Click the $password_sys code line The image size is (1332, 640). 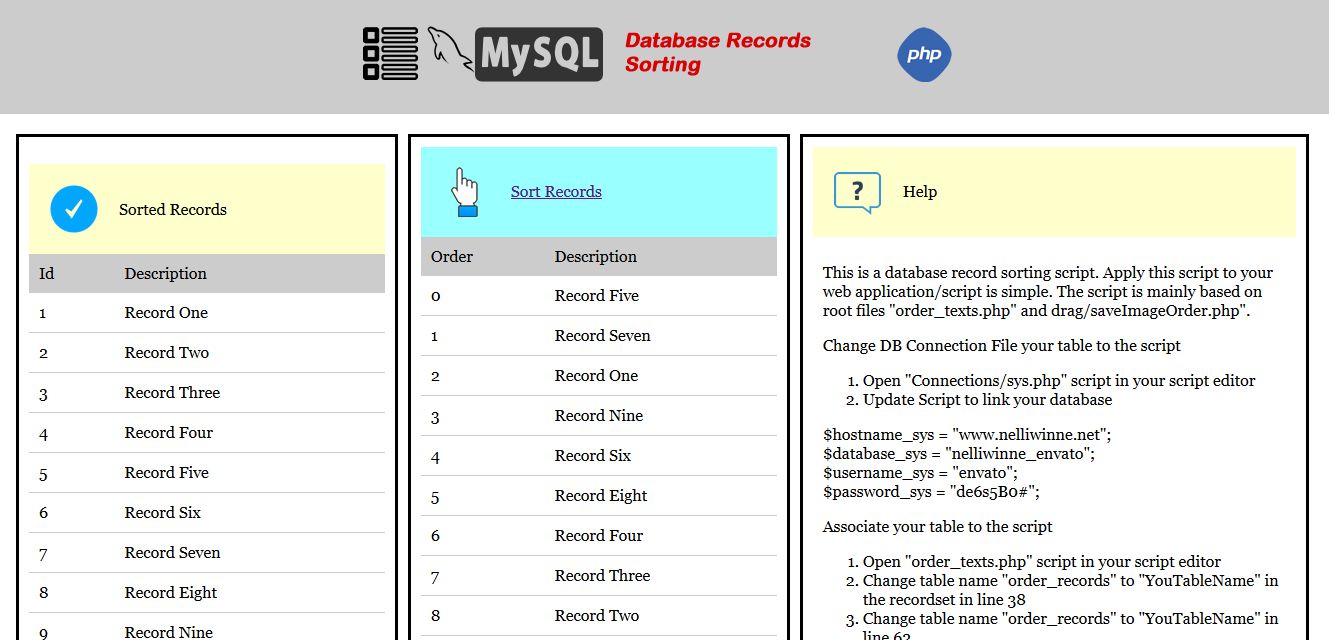[x=932, y=492]
